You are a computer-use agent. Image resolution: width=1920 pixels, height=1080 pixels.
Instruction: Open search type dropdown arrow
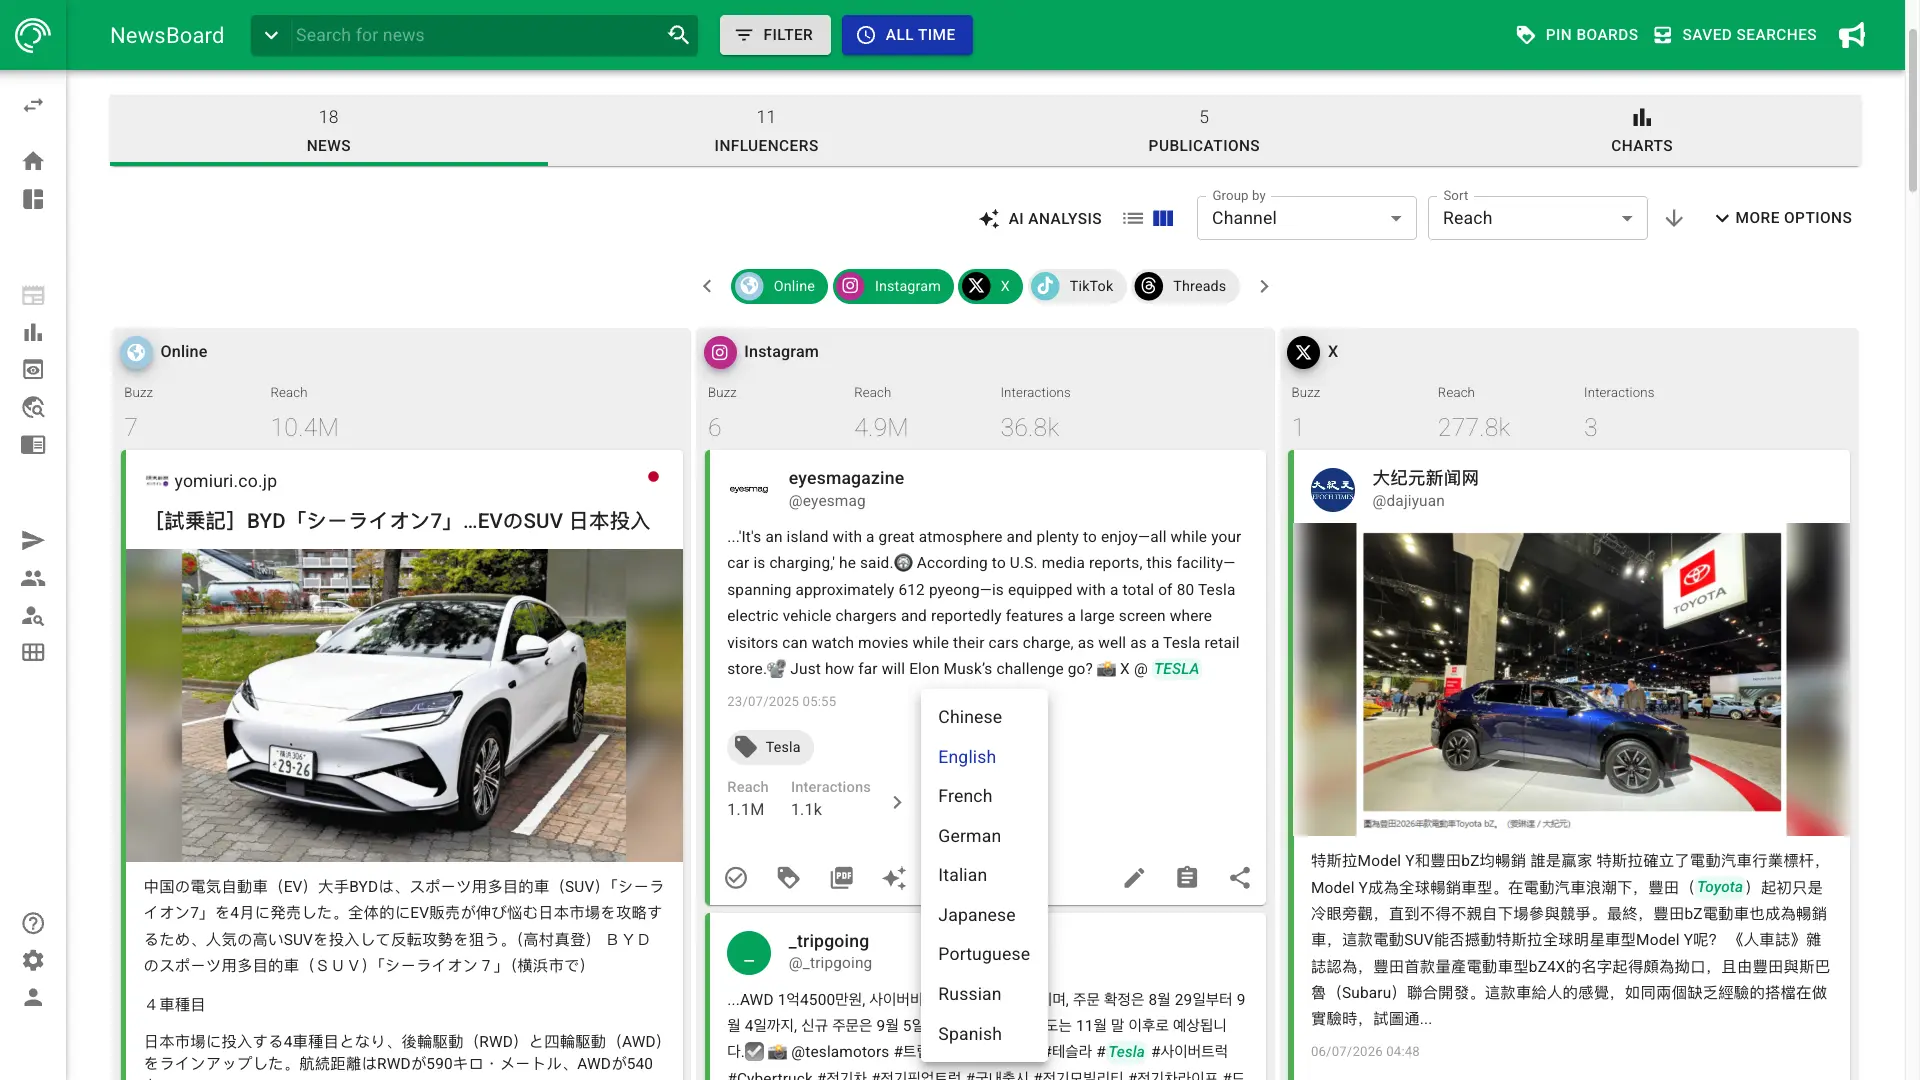tap(271, 35)
